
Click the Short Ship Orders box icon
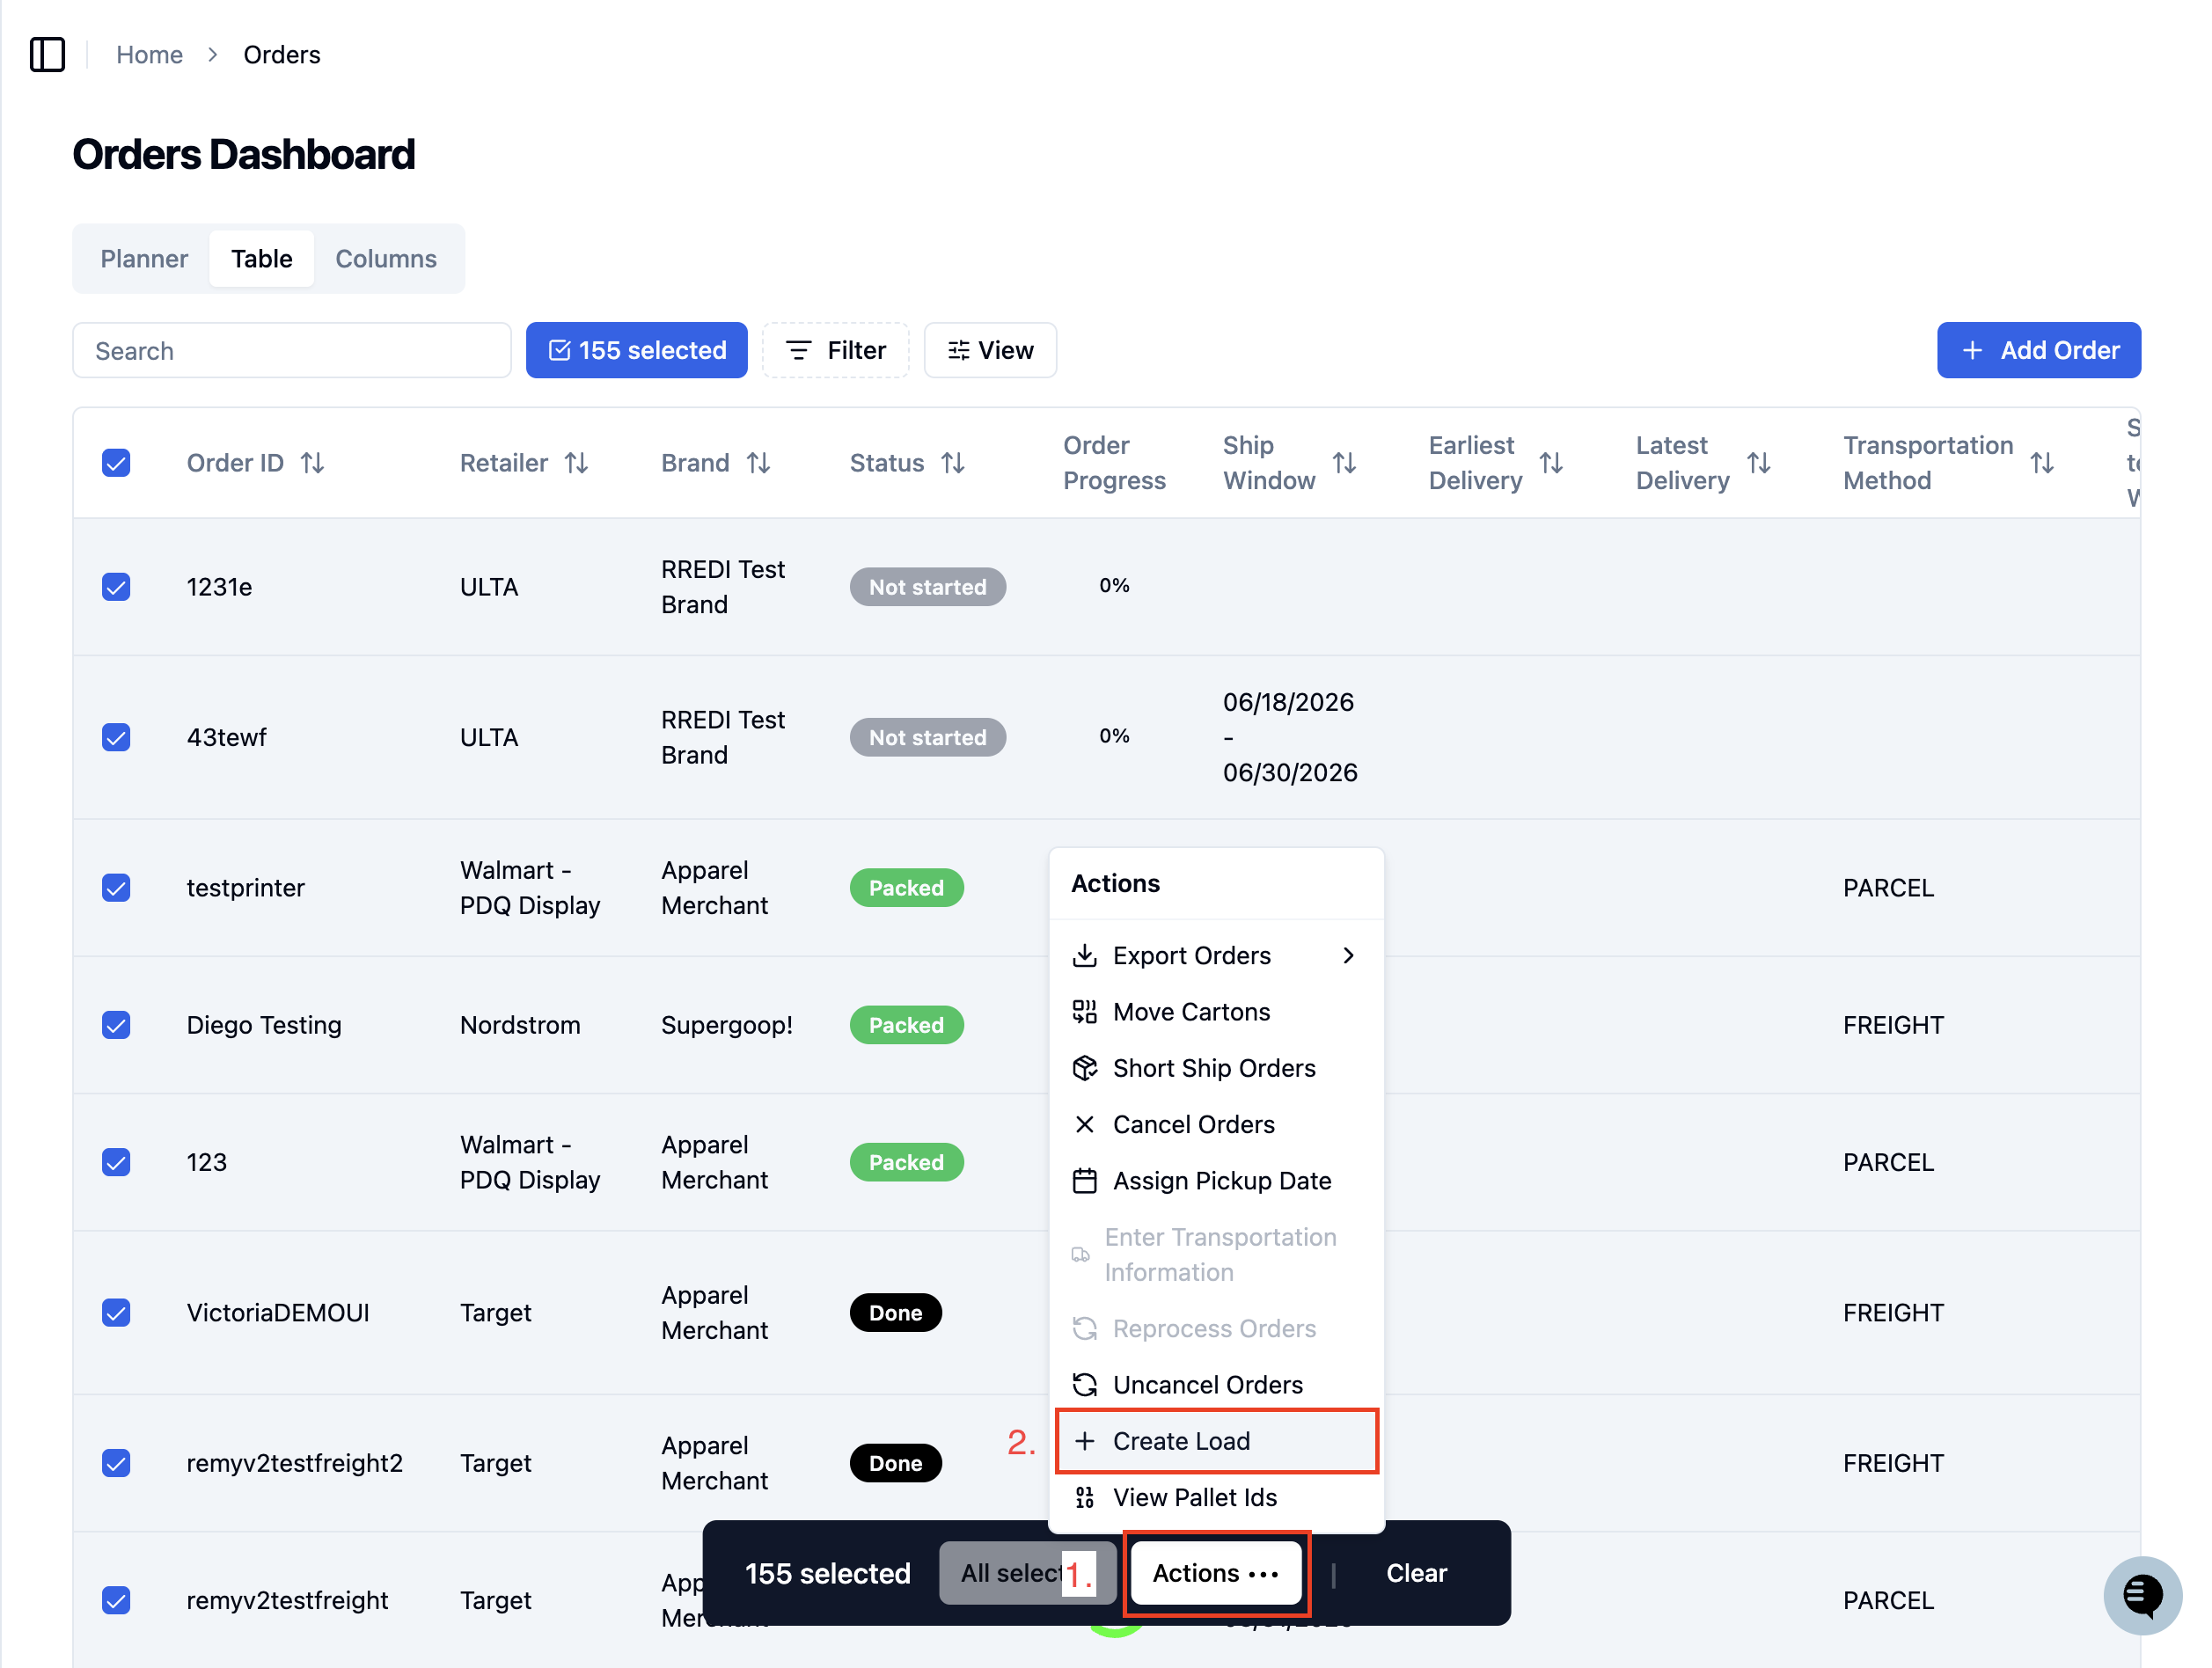[x=1085, y=1068]
